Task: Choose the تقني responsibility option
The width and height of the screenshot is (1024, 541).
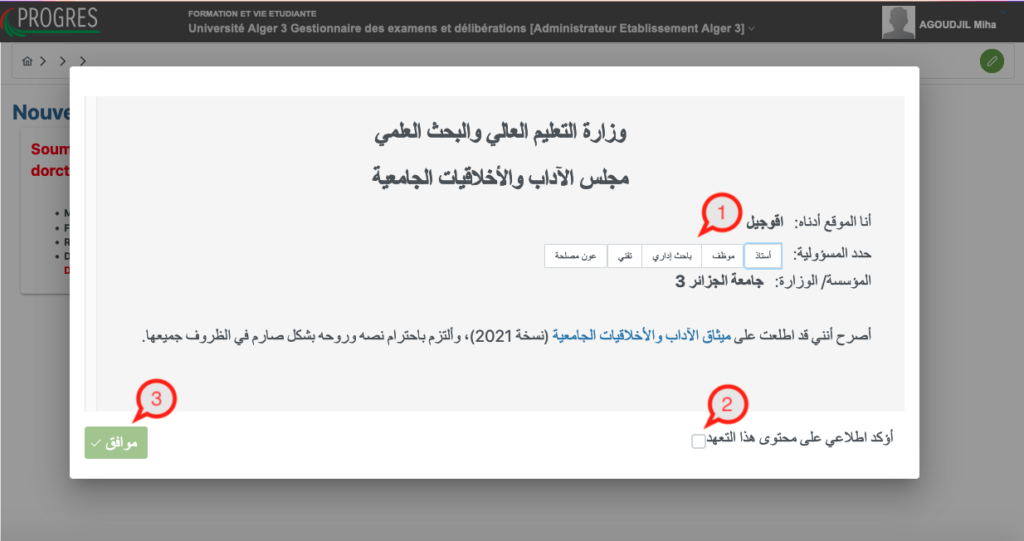Action: (x=624, y=256)
